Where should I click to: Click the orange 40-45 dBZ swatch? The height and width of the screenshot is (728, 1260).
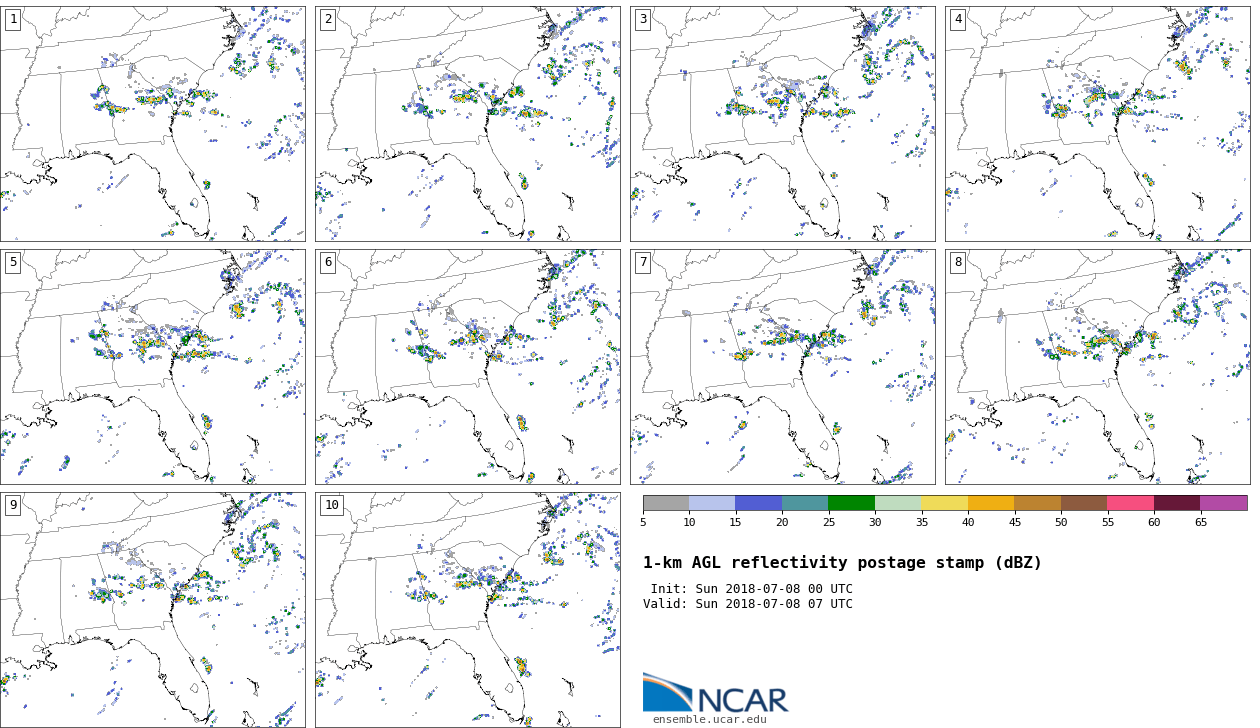(991, 503)
